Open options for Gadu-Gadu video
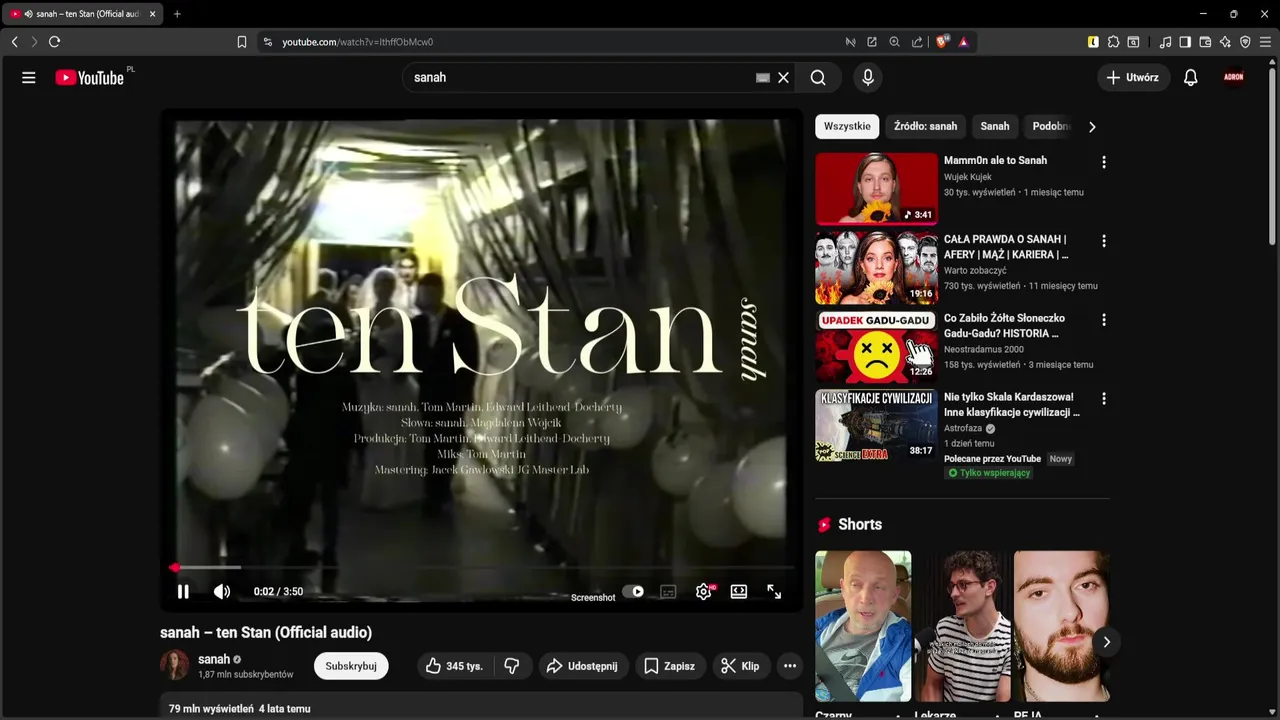Screen dimensions: 1280x720 click(1104, 320)
